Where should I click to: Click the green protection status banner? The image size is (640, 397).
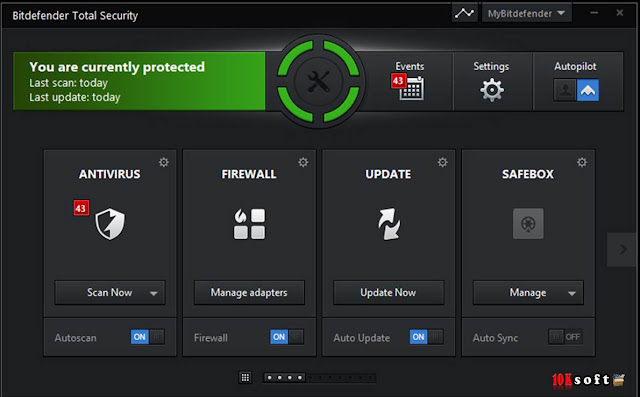tap(139, 81)
